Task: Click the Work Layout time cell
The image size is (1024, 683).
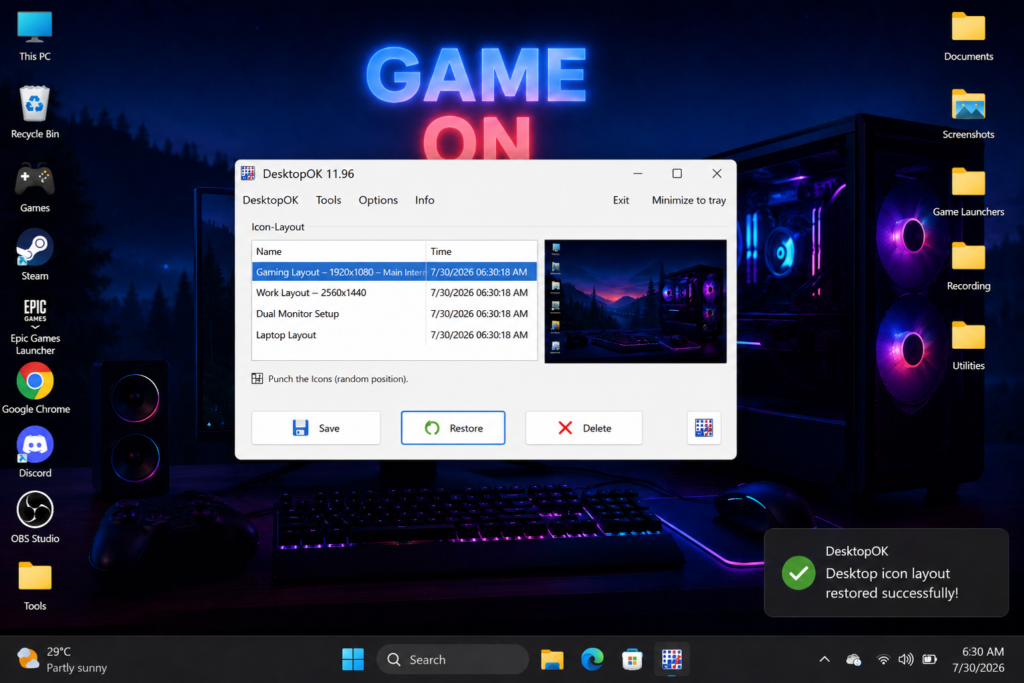Action: click(479, 293)
